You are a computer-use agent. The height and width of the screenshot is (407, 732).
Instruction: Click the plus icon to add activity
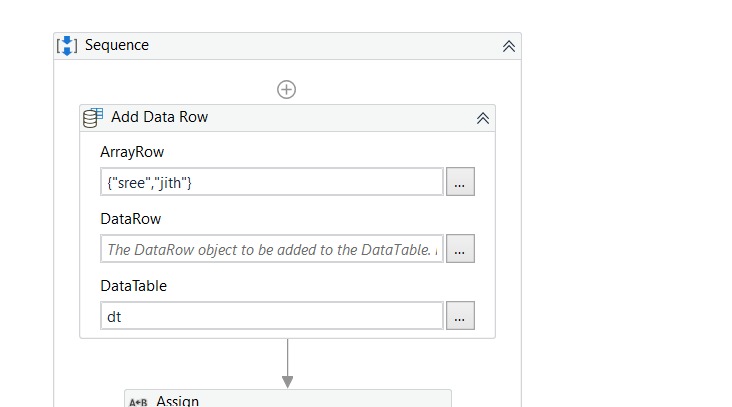(x=287, y=89)
